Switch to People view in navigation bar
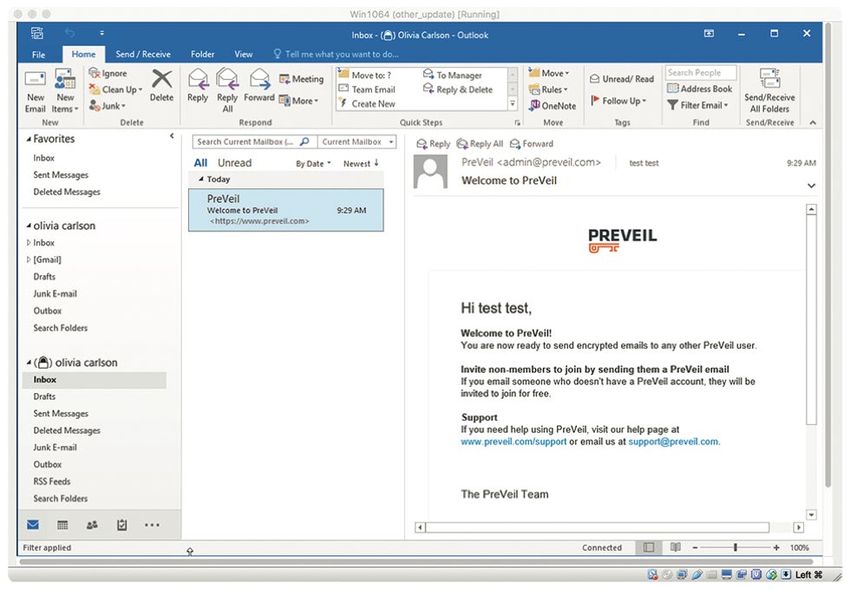Viewport: 850px width, 589px height. [92, 525]
